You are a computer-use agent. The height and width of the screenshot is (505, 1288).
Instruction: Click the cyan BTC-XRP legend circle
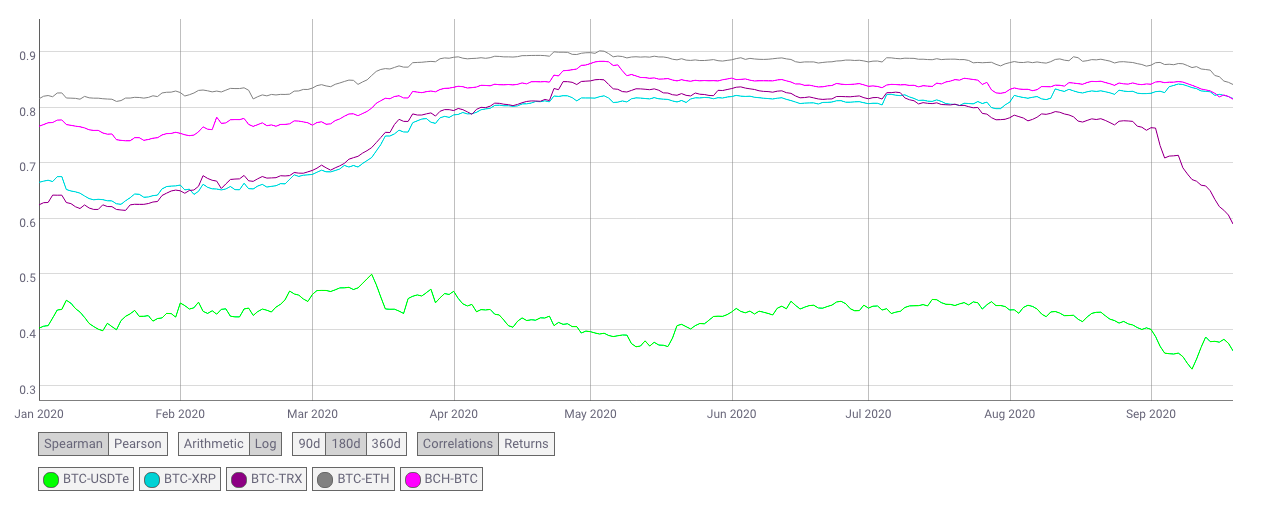click(x=152, y=480)
